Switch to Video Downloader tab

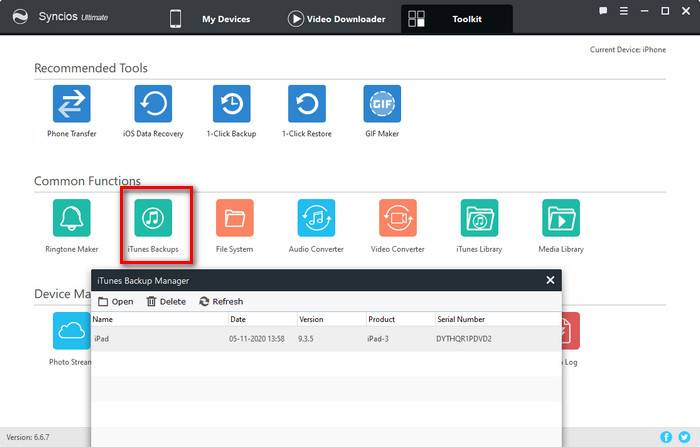(x=337, y=19)
